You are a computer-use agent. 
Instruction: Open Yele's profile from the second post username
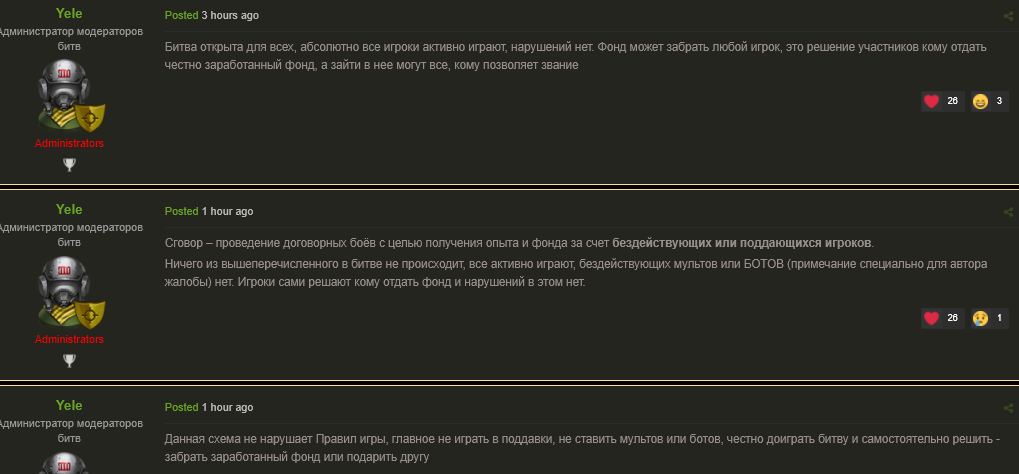pos(69,210)
